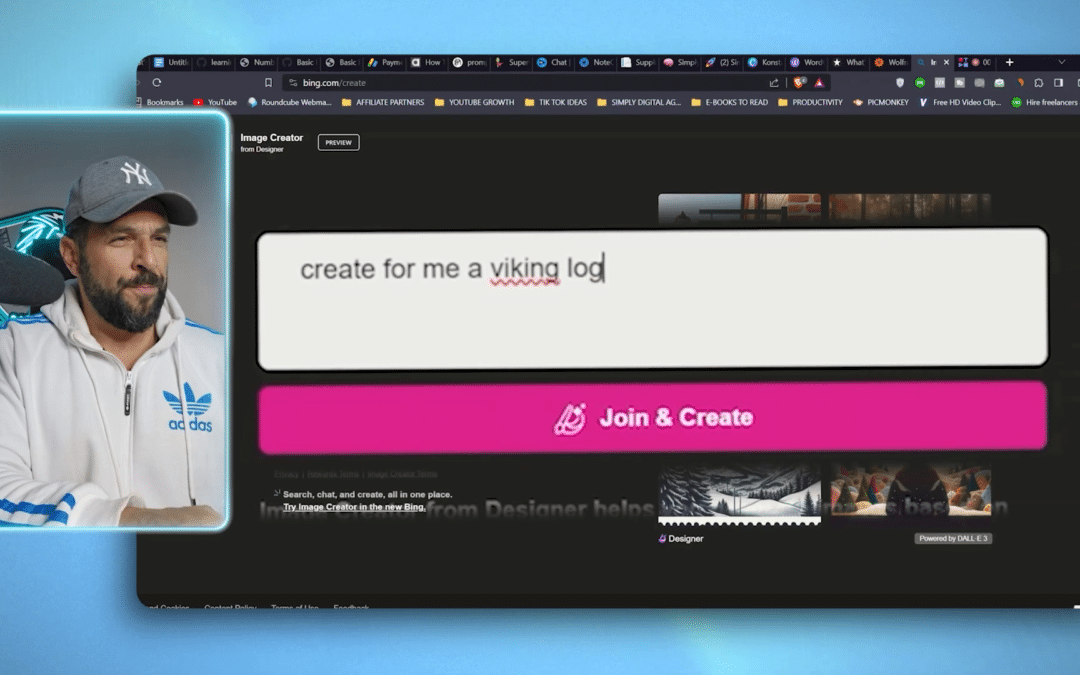The height and width of the screenshot is (675, 1080).
Task: Switch to the How tab
Action: pos(428,62)
